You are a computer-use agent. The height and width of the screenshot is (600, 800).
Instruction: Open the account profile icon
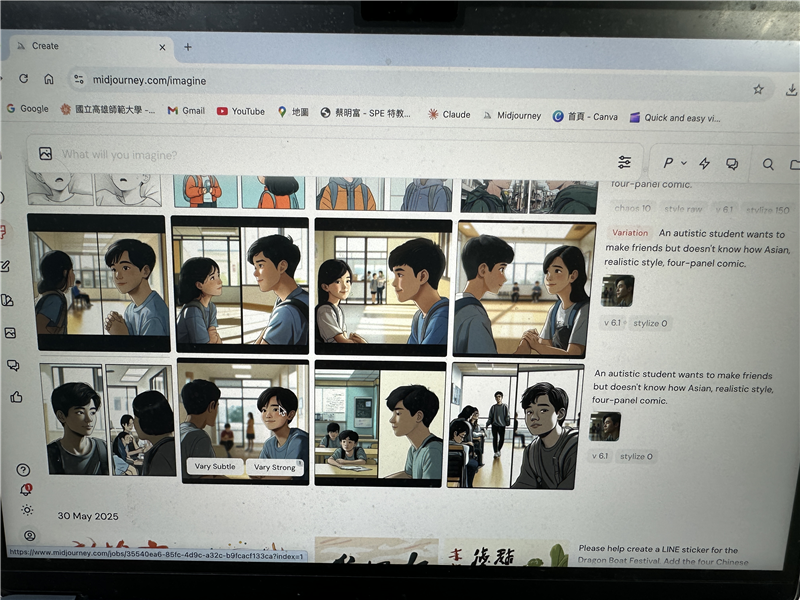[30, 535]
